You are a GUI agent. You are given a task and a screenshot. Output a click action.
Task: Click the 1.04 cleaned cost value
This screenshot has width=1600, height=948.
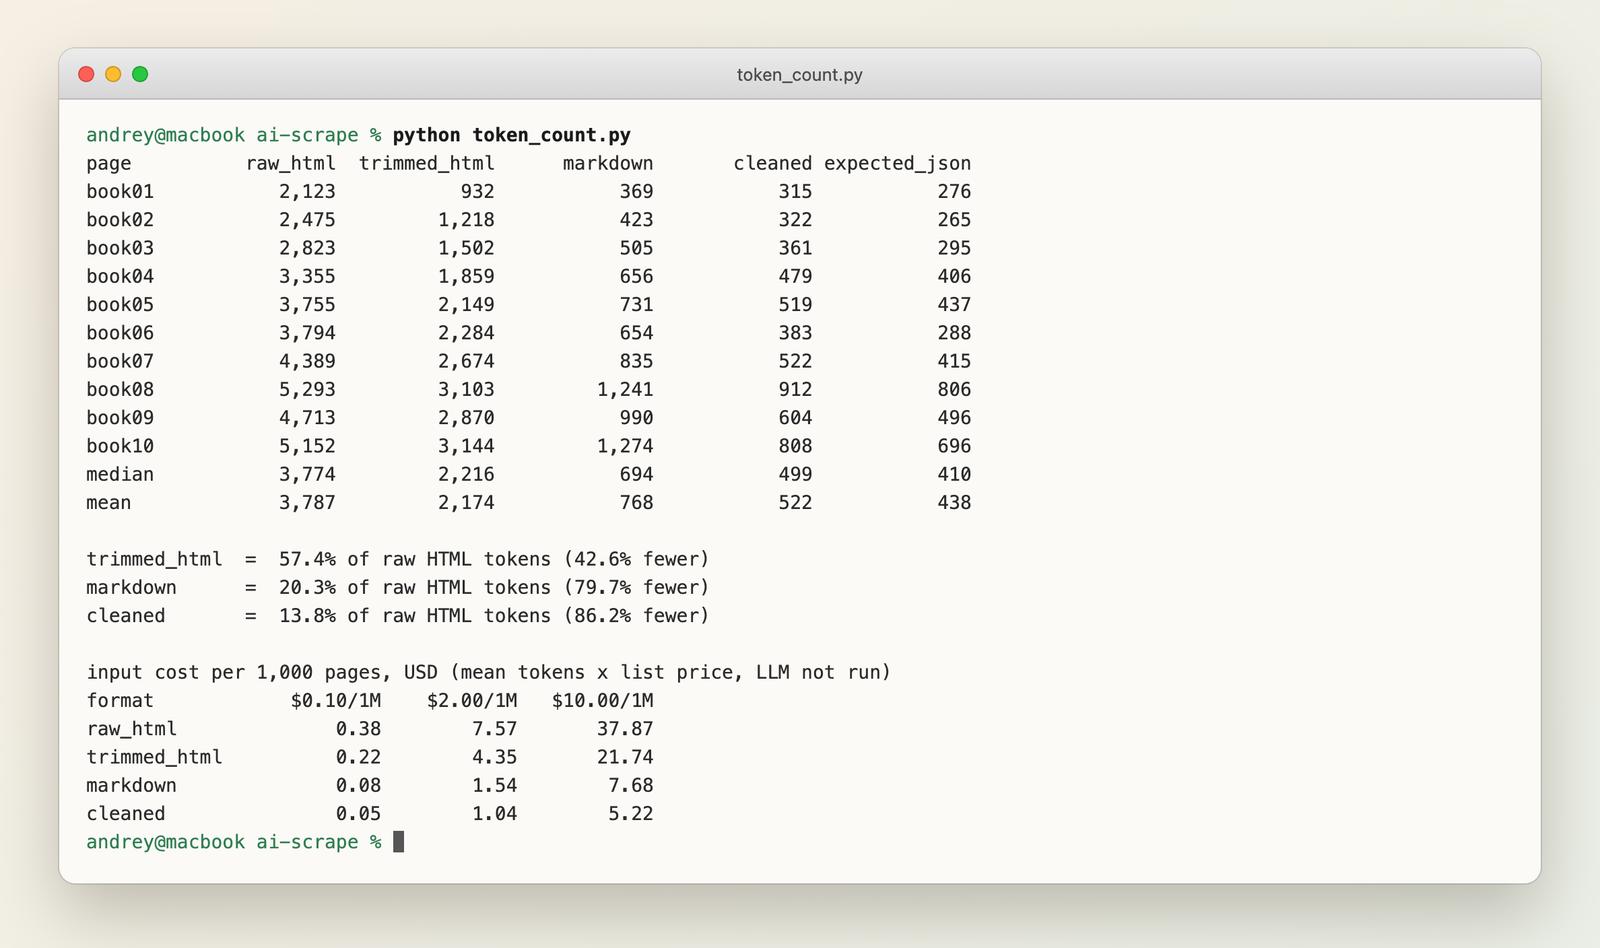pyautogui.click(x=495, y=814)
